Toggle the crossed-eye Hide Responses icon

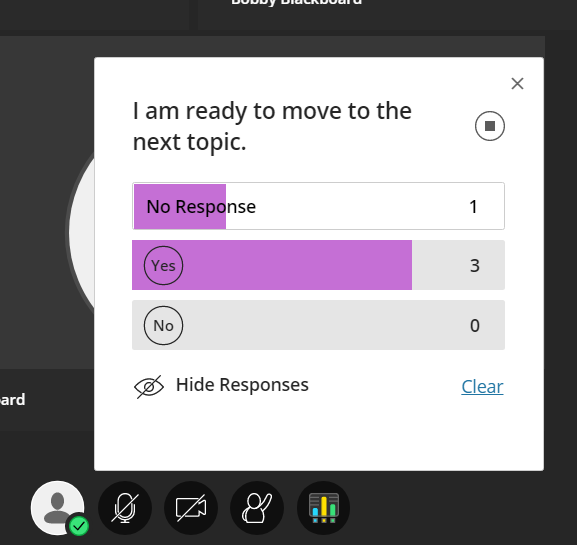pyautogui.click(x=149, y=387)
